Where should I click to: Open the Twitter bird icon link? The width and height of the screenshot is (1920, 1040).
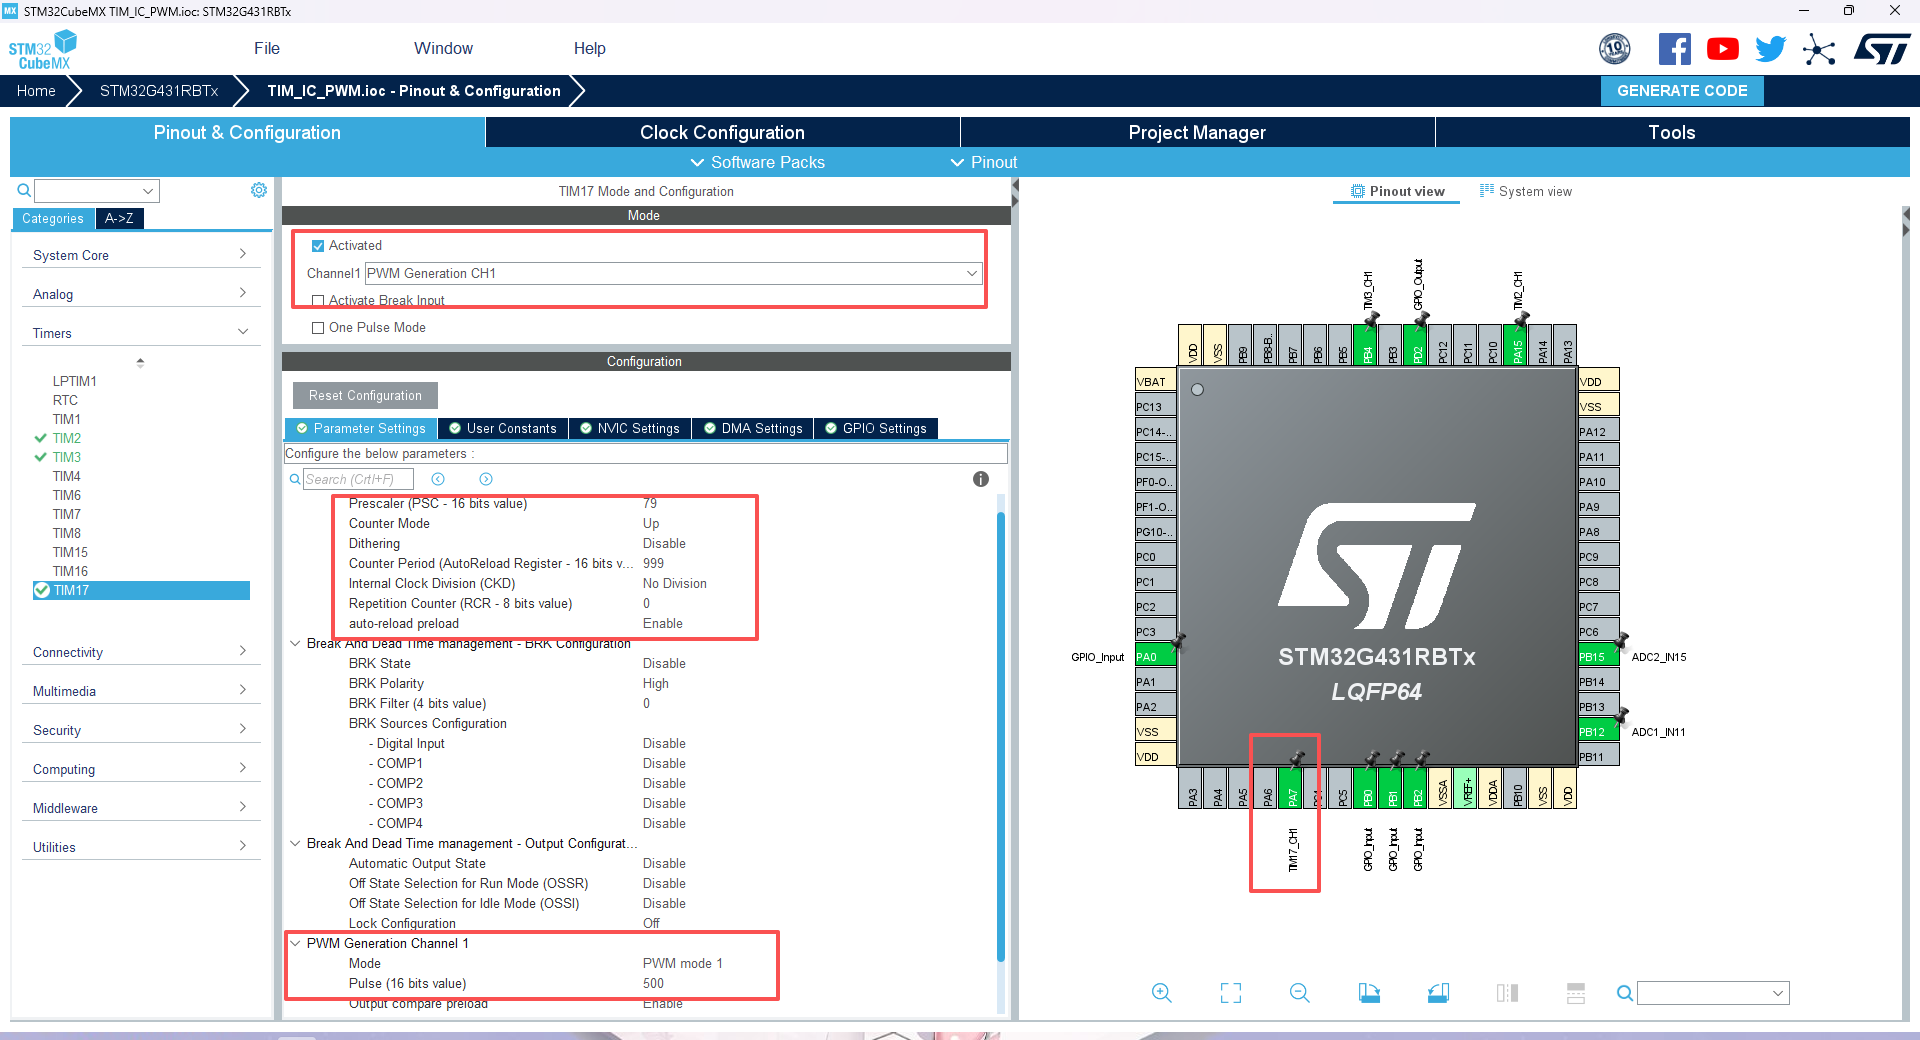(1770, 49)
